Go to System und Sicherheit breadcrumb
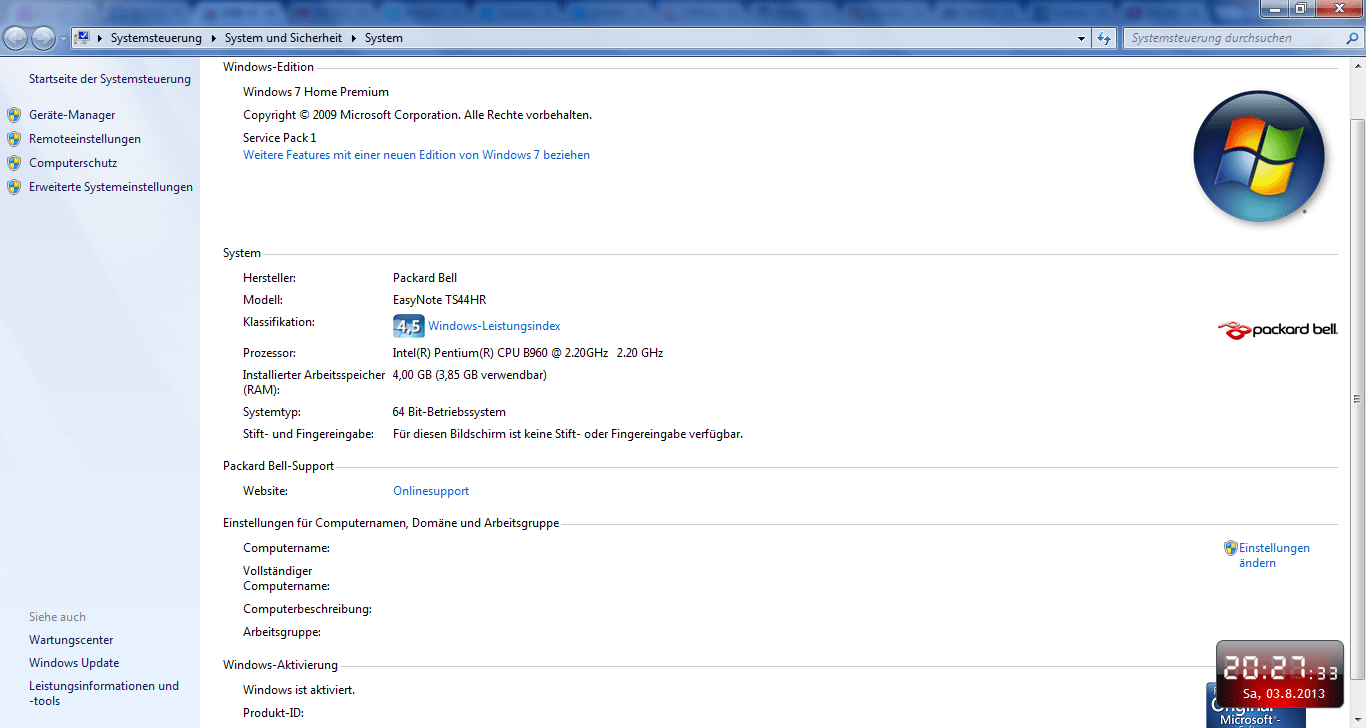1366x728 pixels. (x=283, y=38)
